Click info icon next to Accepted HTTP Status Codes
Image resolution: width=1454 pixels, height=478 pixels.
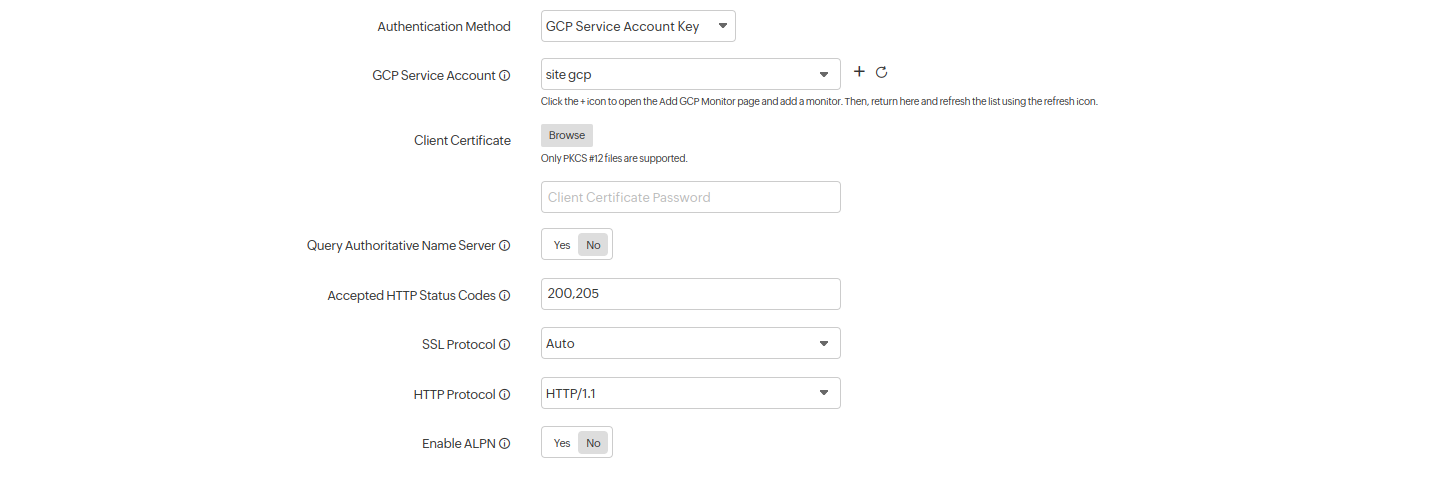[505, 296]
